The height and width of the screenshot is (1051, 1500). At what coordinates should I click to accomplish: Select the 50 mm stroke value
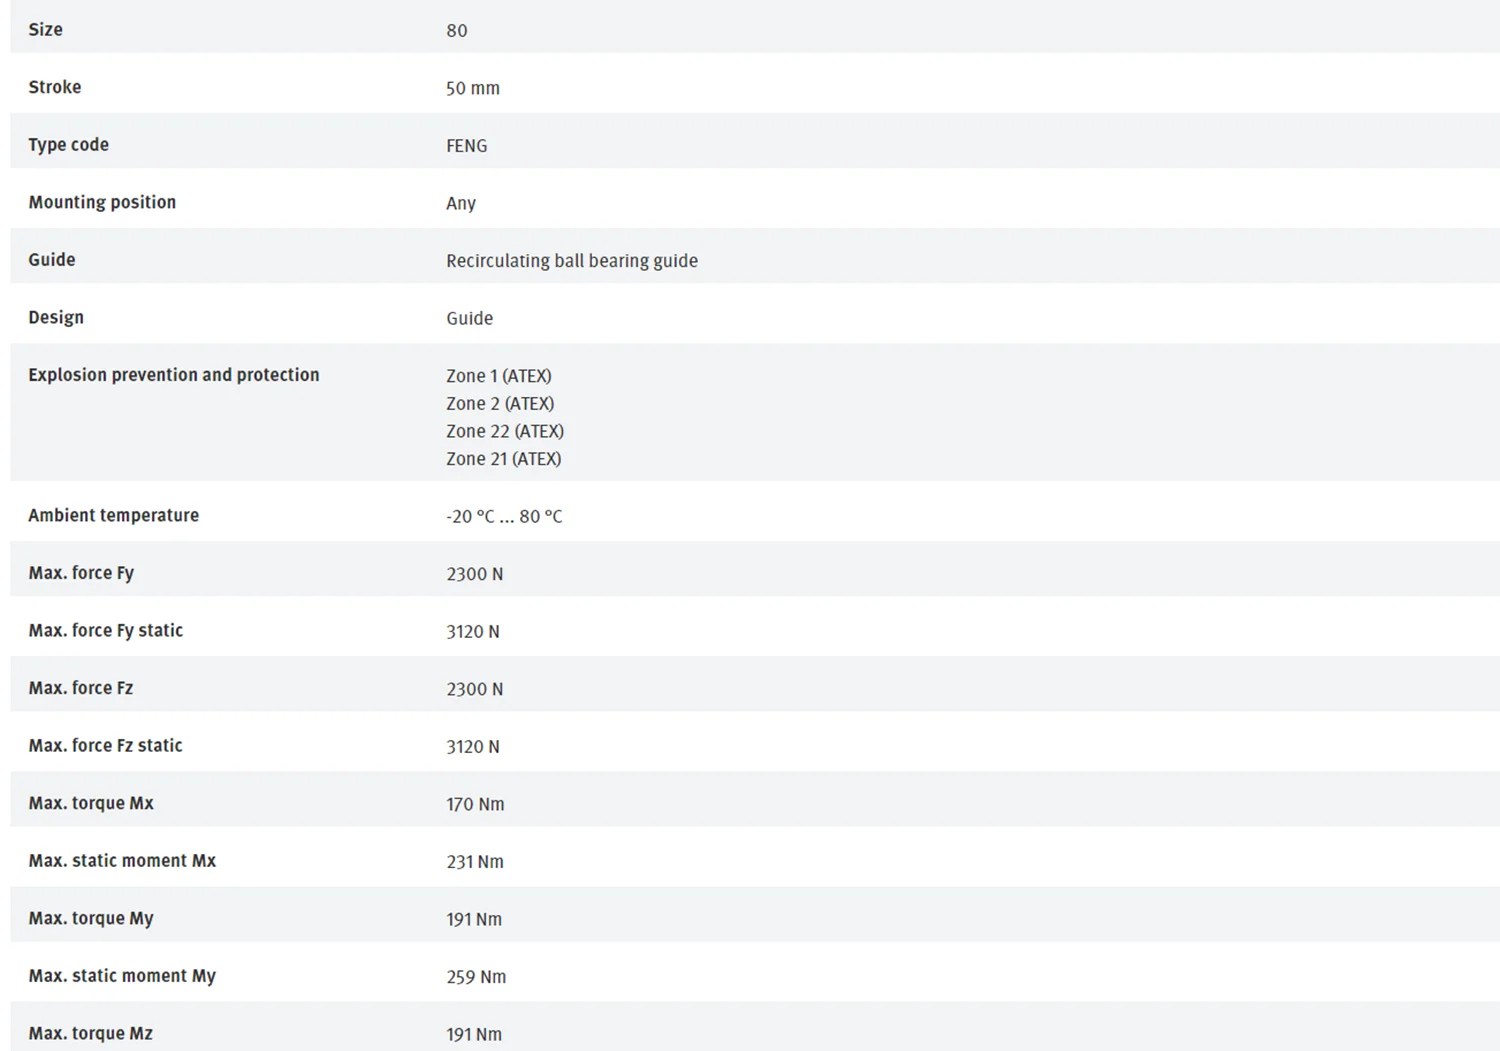pyautogui.click(x=472, y=88)
